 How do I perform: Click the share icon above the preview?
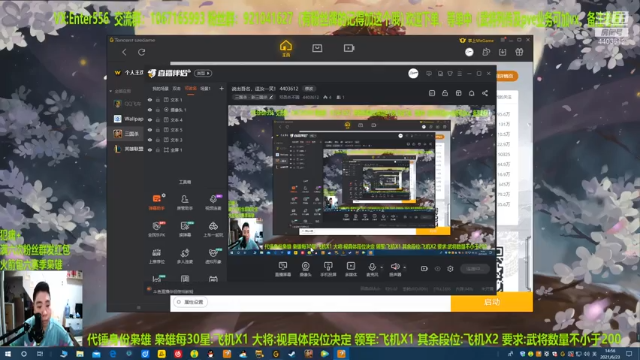(x=484, y=93)
